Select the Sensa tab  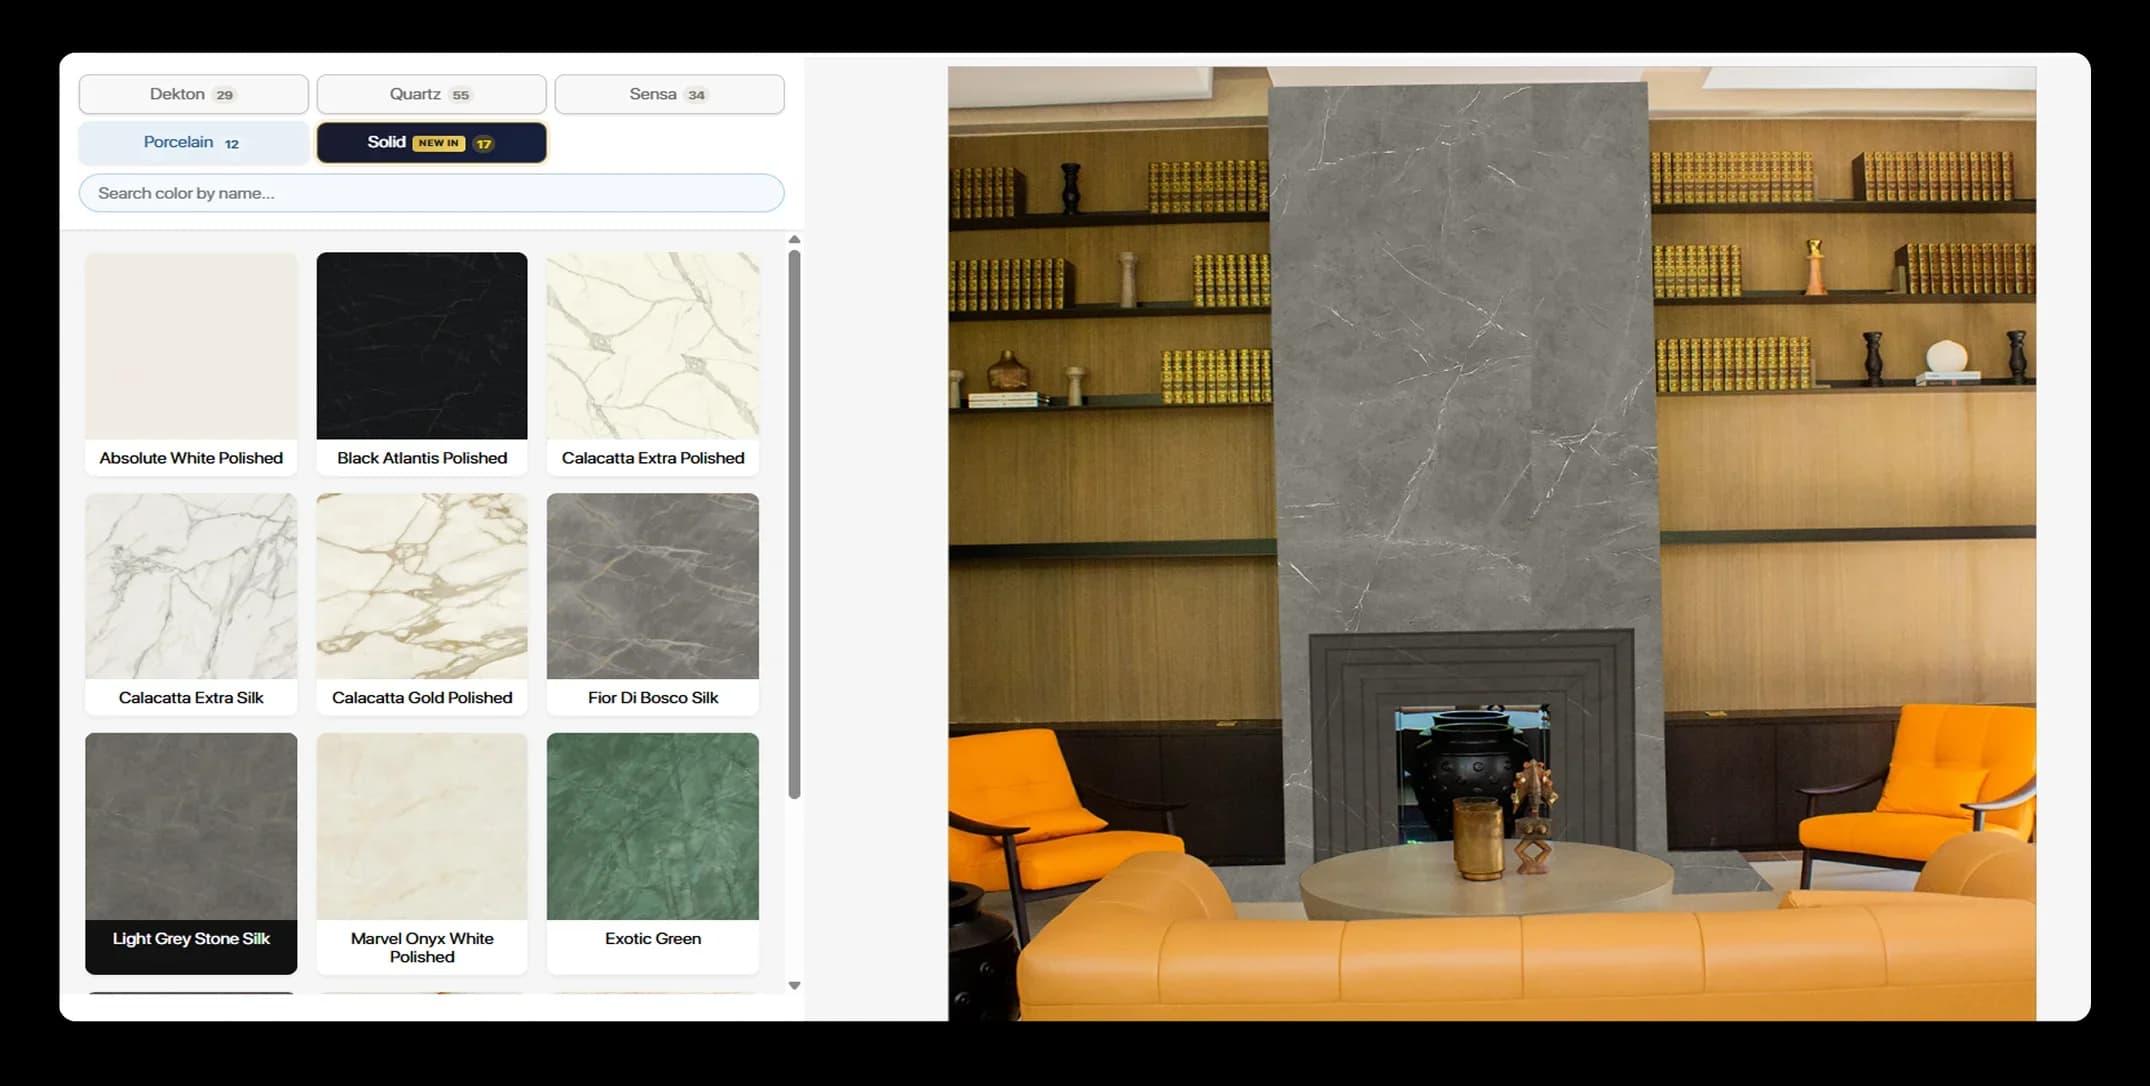click(x=669, y=94)
